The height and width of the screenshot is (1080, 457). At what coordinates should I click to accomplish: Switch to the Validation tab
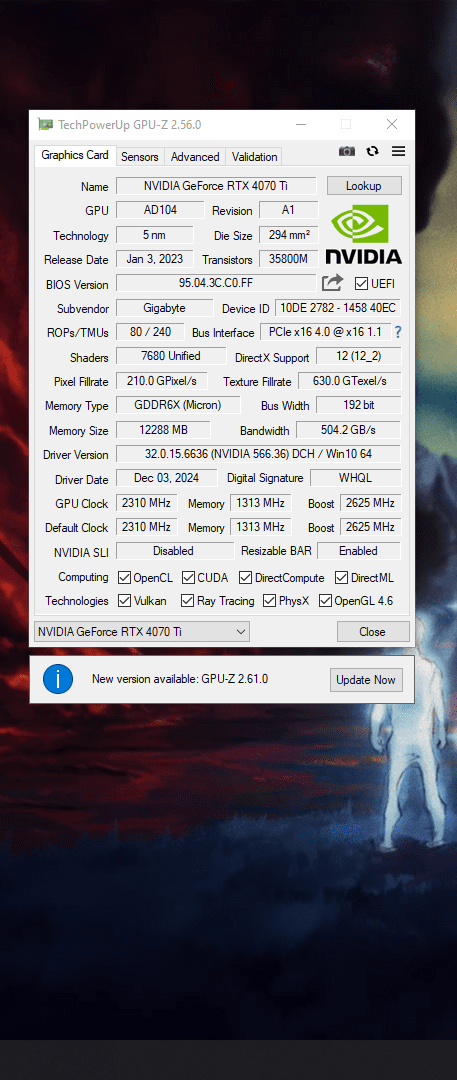[x=254, y=156]
